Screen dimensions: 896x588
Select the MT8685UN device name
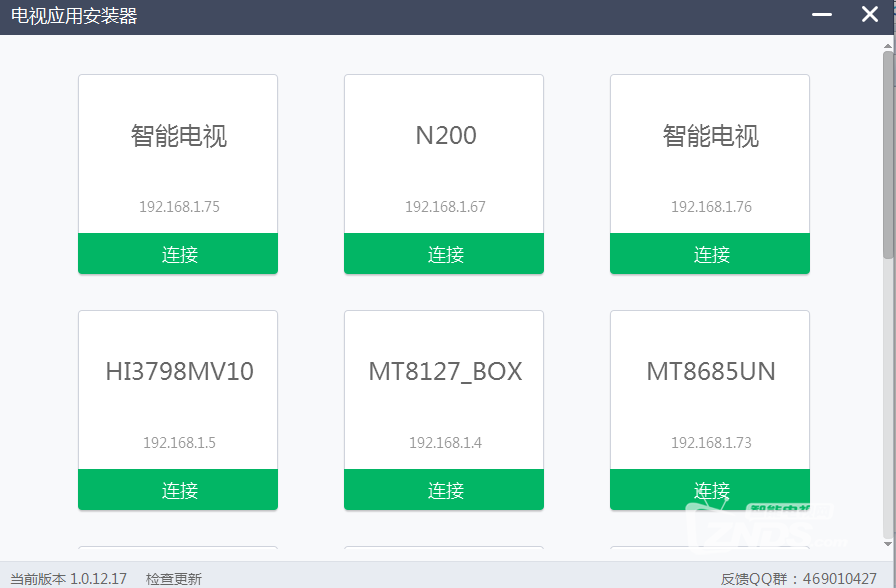(x=711, y=371)
